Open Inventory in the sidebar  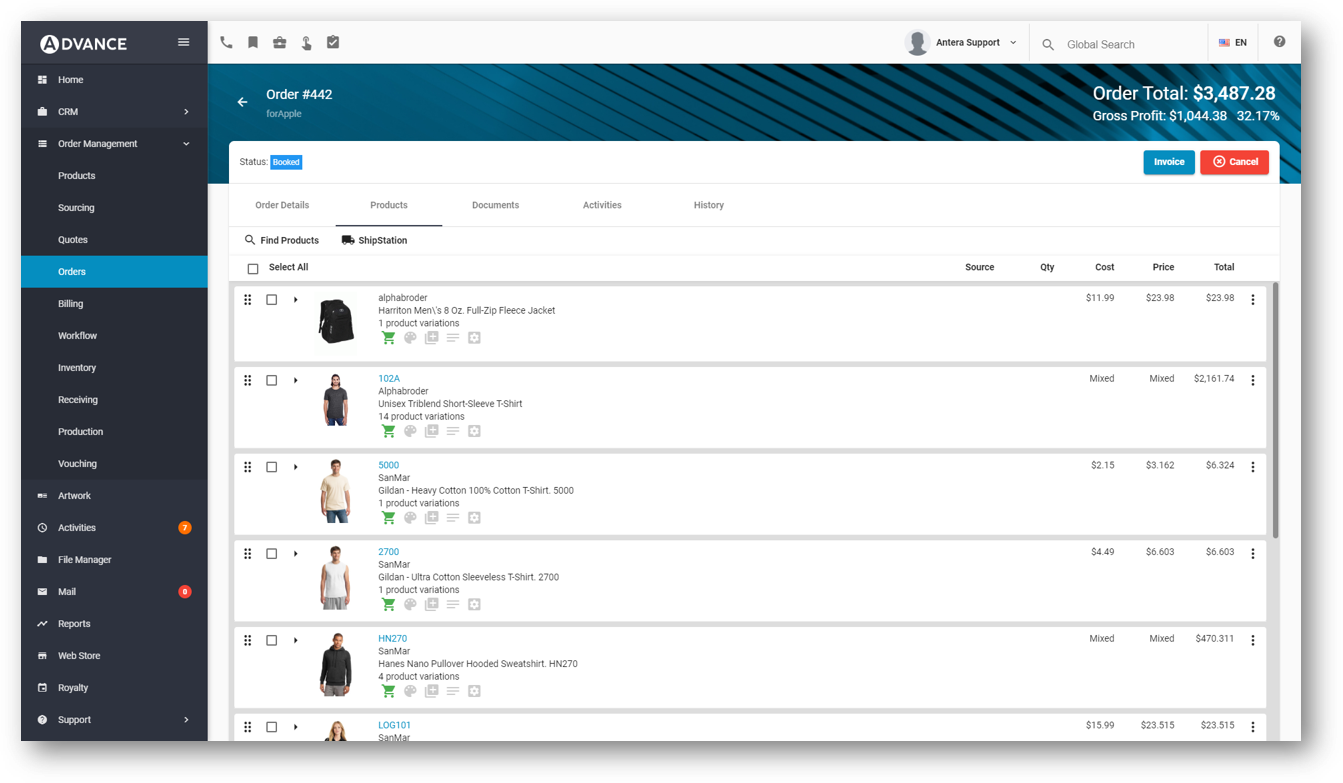[x=114, y=368]
